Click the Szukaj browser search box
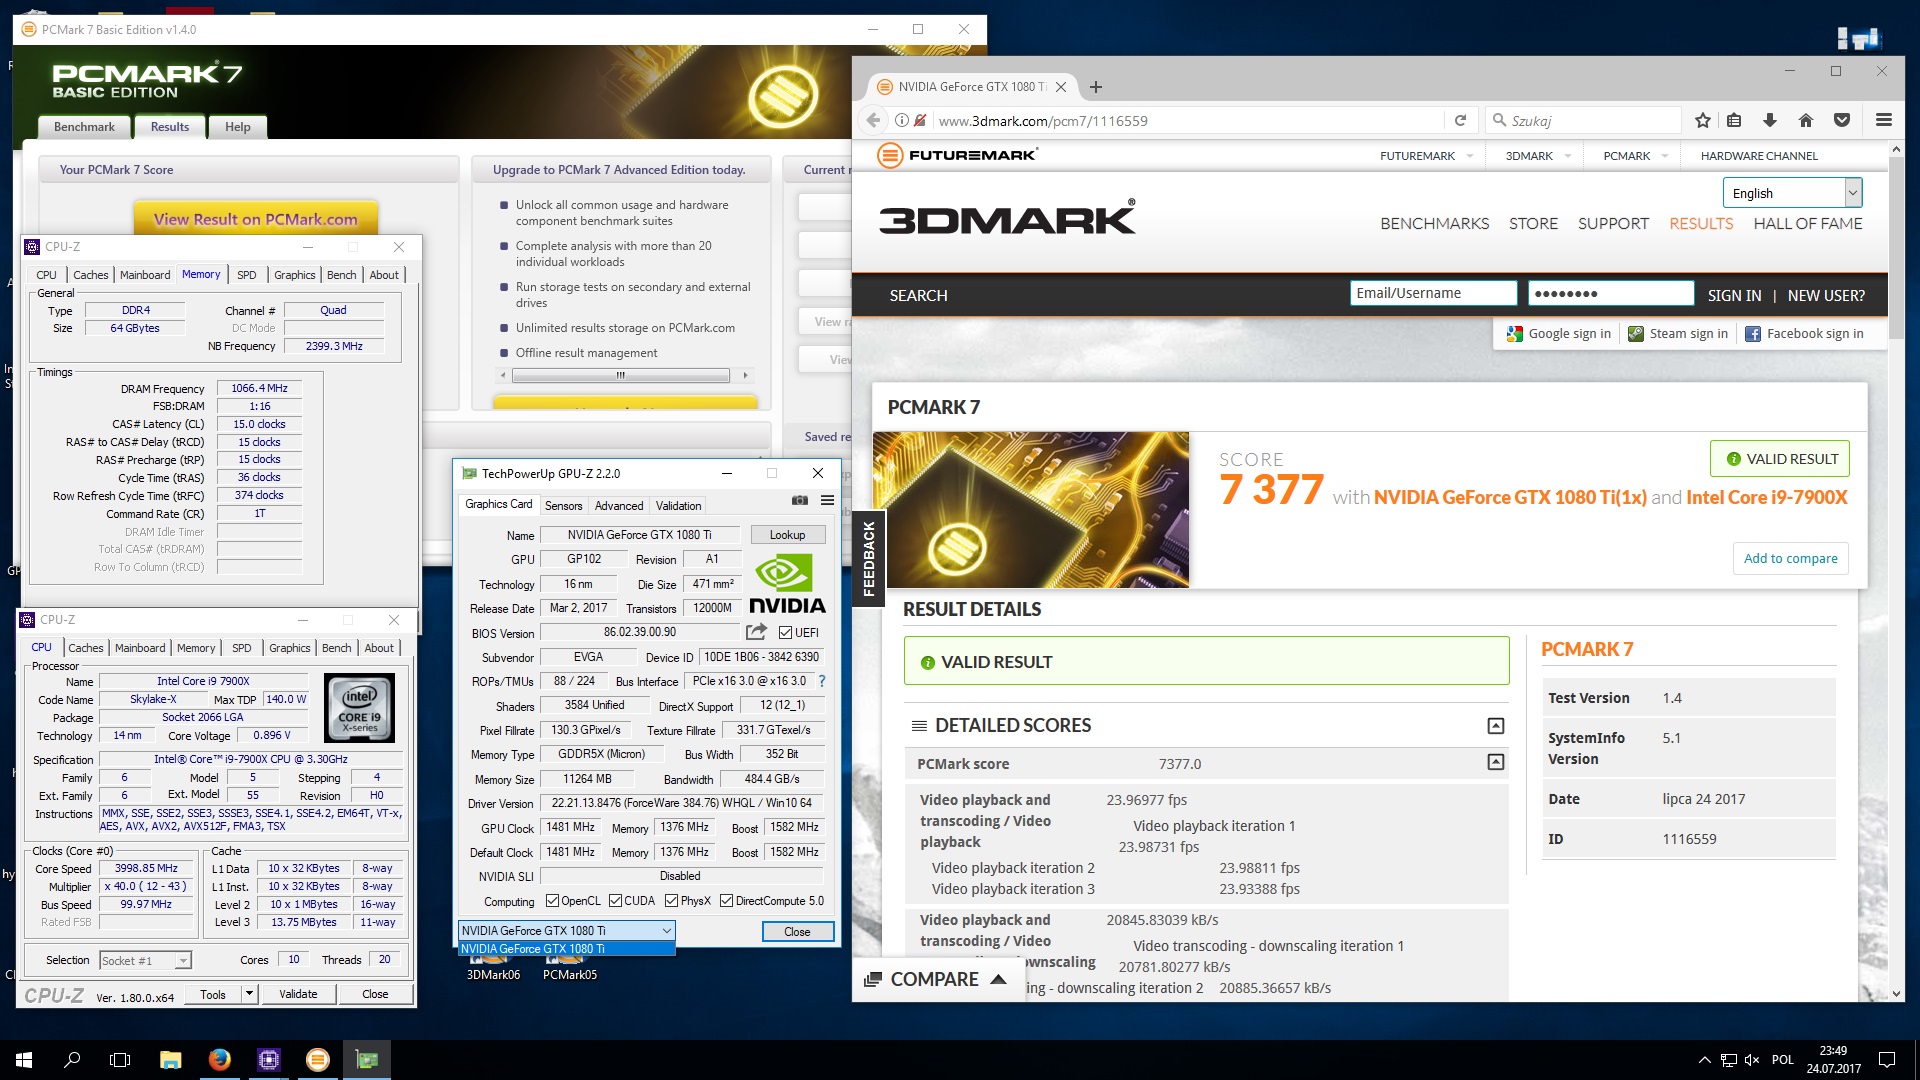 click(x=1583, y=120)
